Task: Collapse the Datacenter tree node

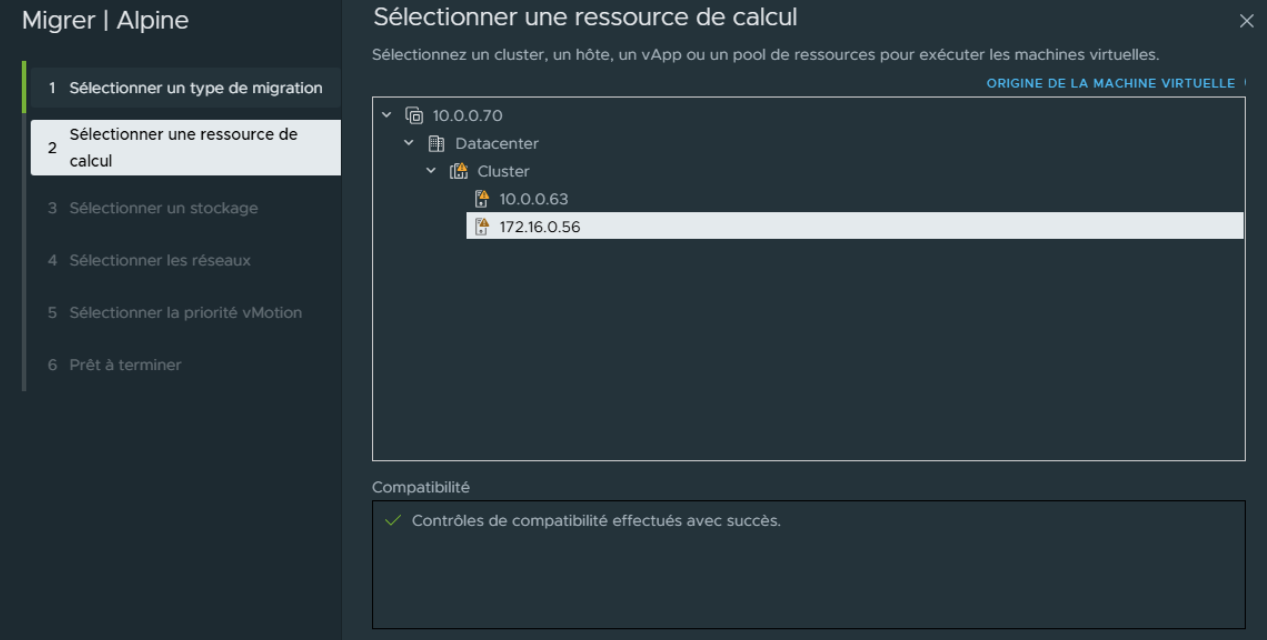Action: [x=409, y=144]
